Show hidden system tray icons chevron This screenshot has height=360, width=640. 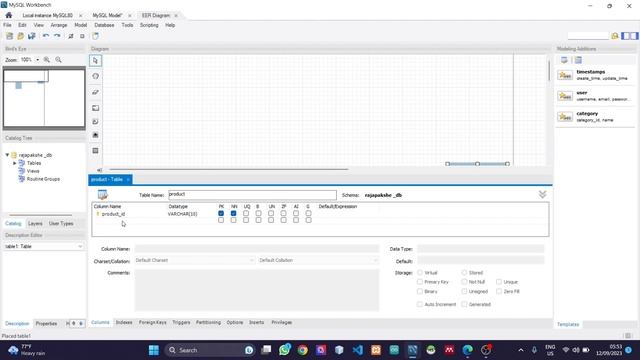point(521,350)
